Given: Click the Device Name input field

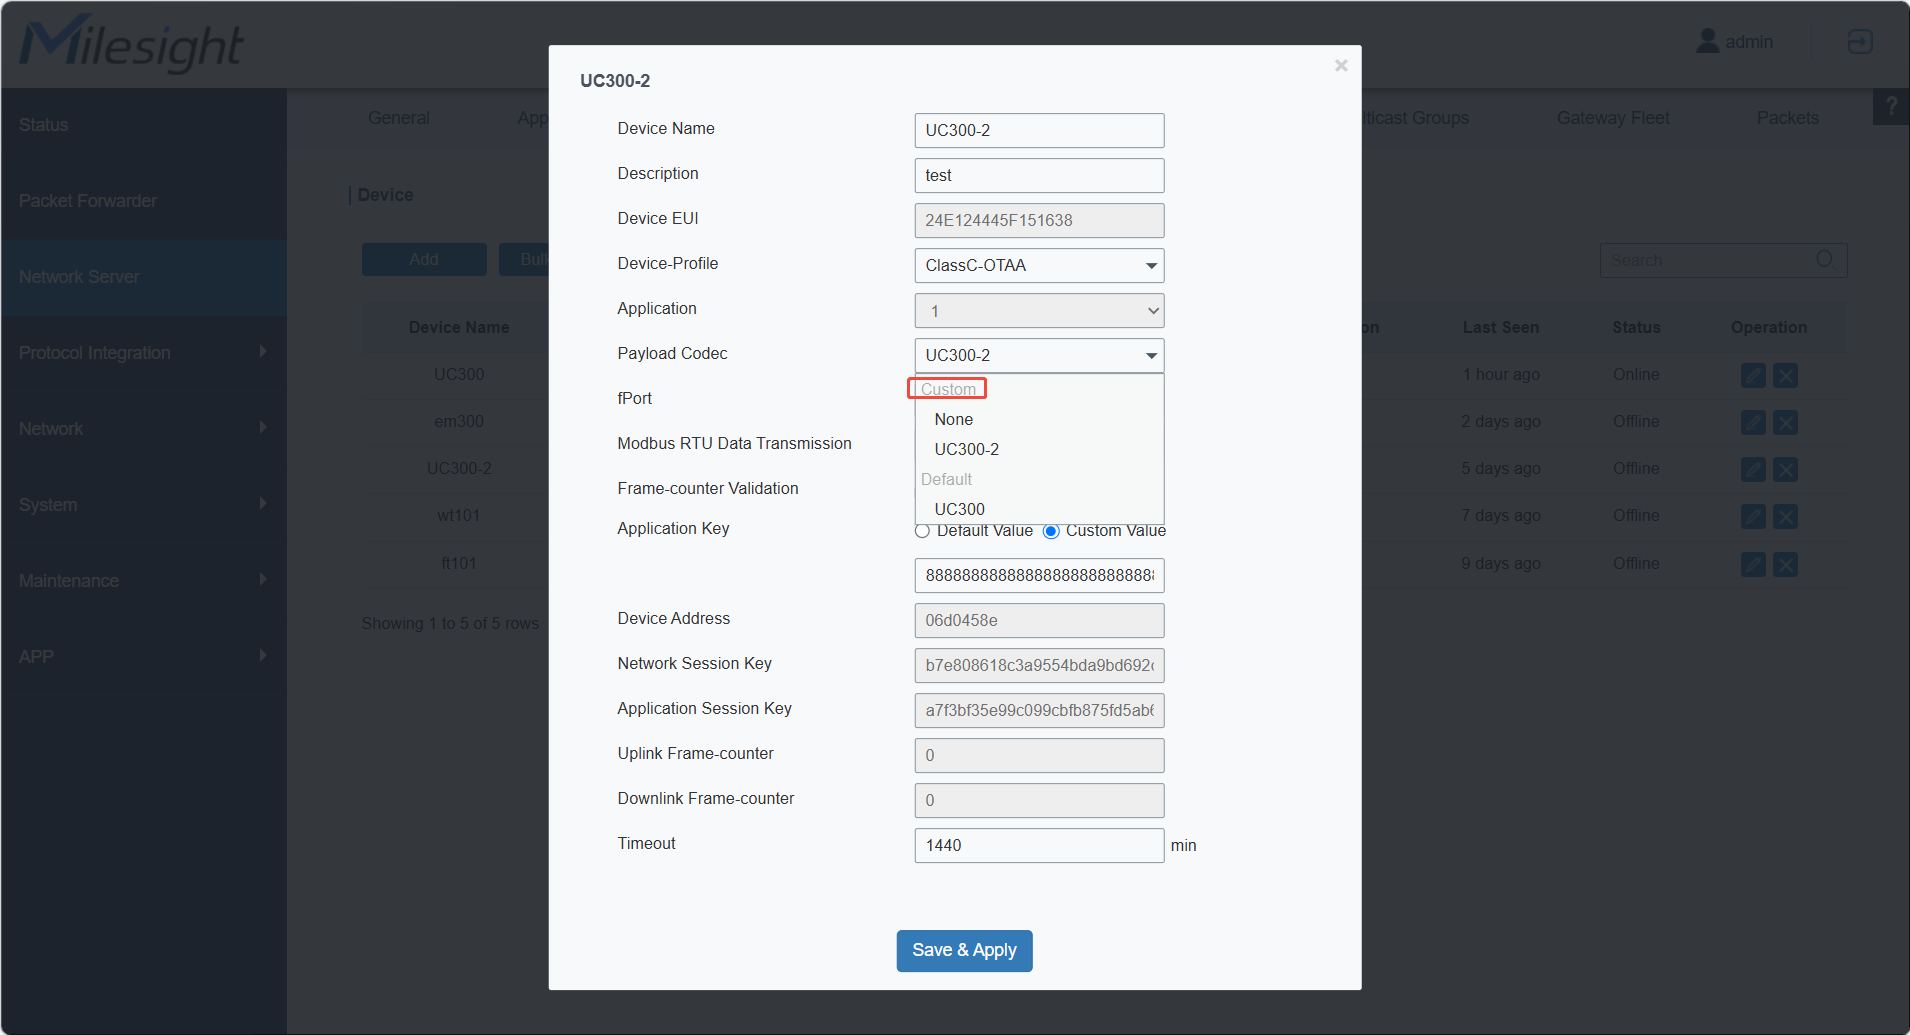Looking at the screenshot, I should pyautogui.click(x=1039, y=130).
